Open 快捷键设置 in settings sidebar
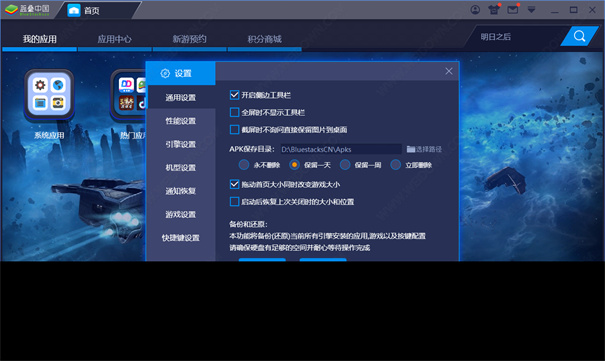The height and width of the screenshot is (361, 605). point(181,238)
